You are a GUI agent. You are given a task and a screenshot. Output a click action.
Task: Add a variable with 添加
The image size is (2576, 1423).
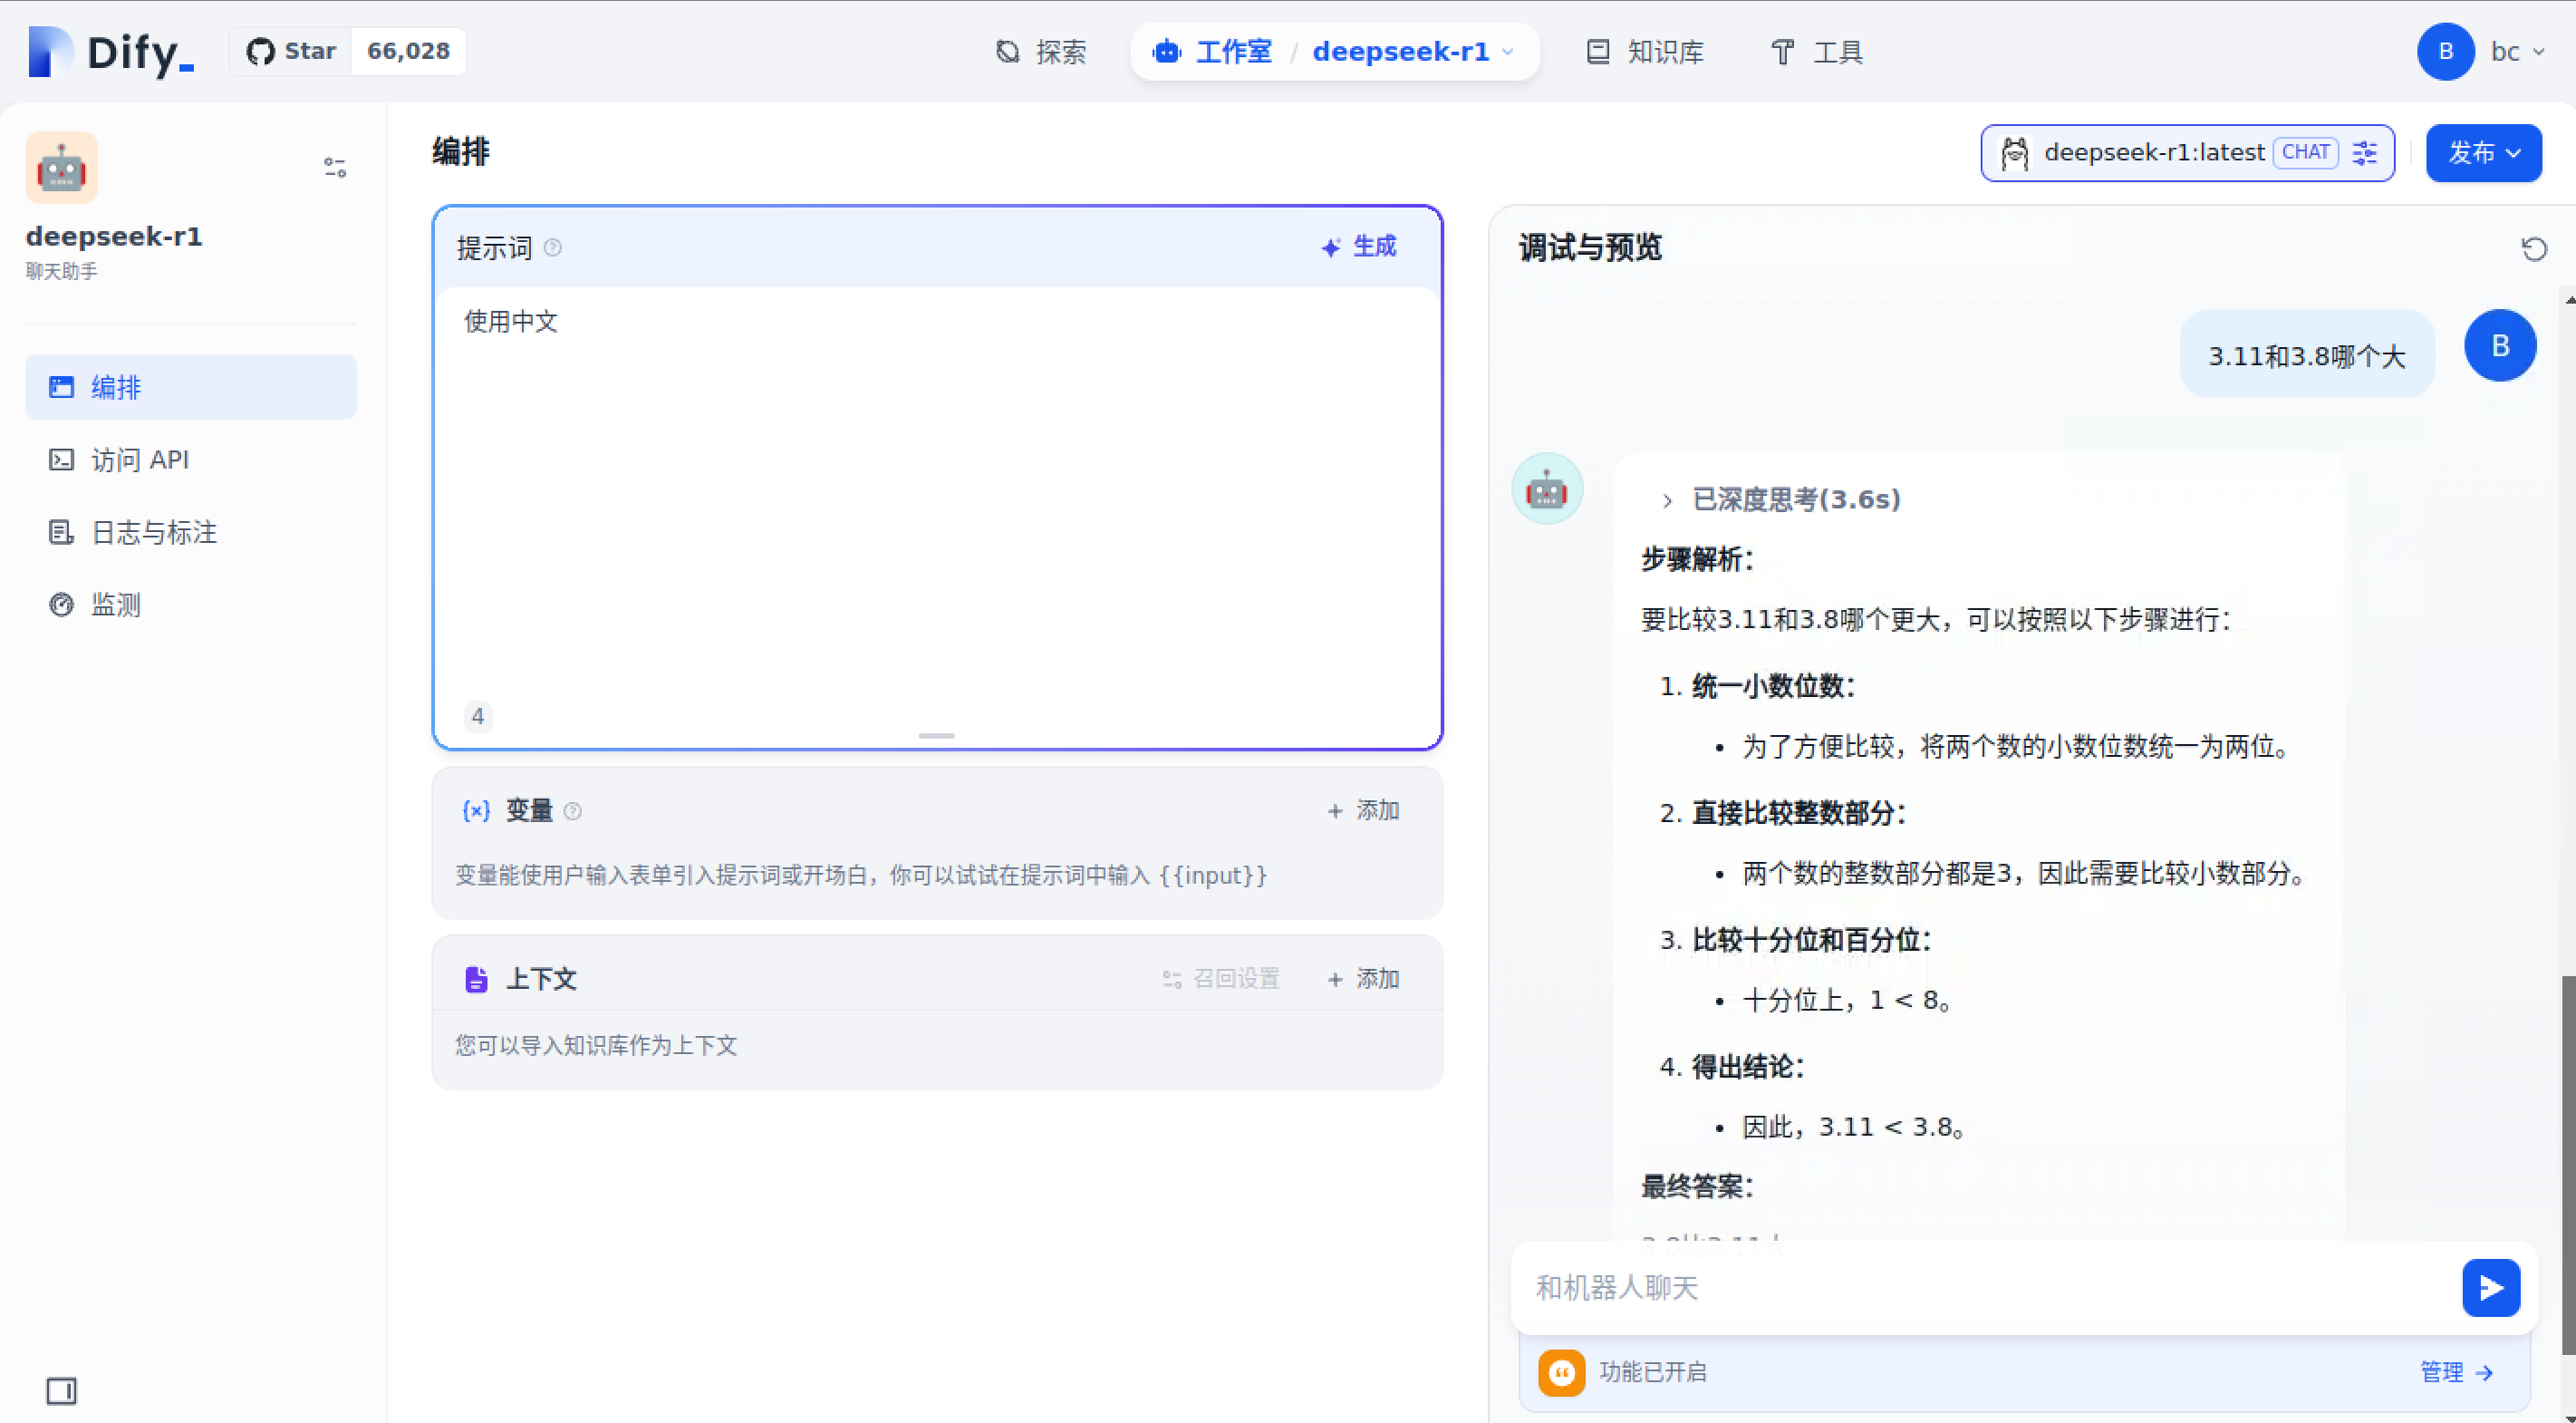(1363, 811)
